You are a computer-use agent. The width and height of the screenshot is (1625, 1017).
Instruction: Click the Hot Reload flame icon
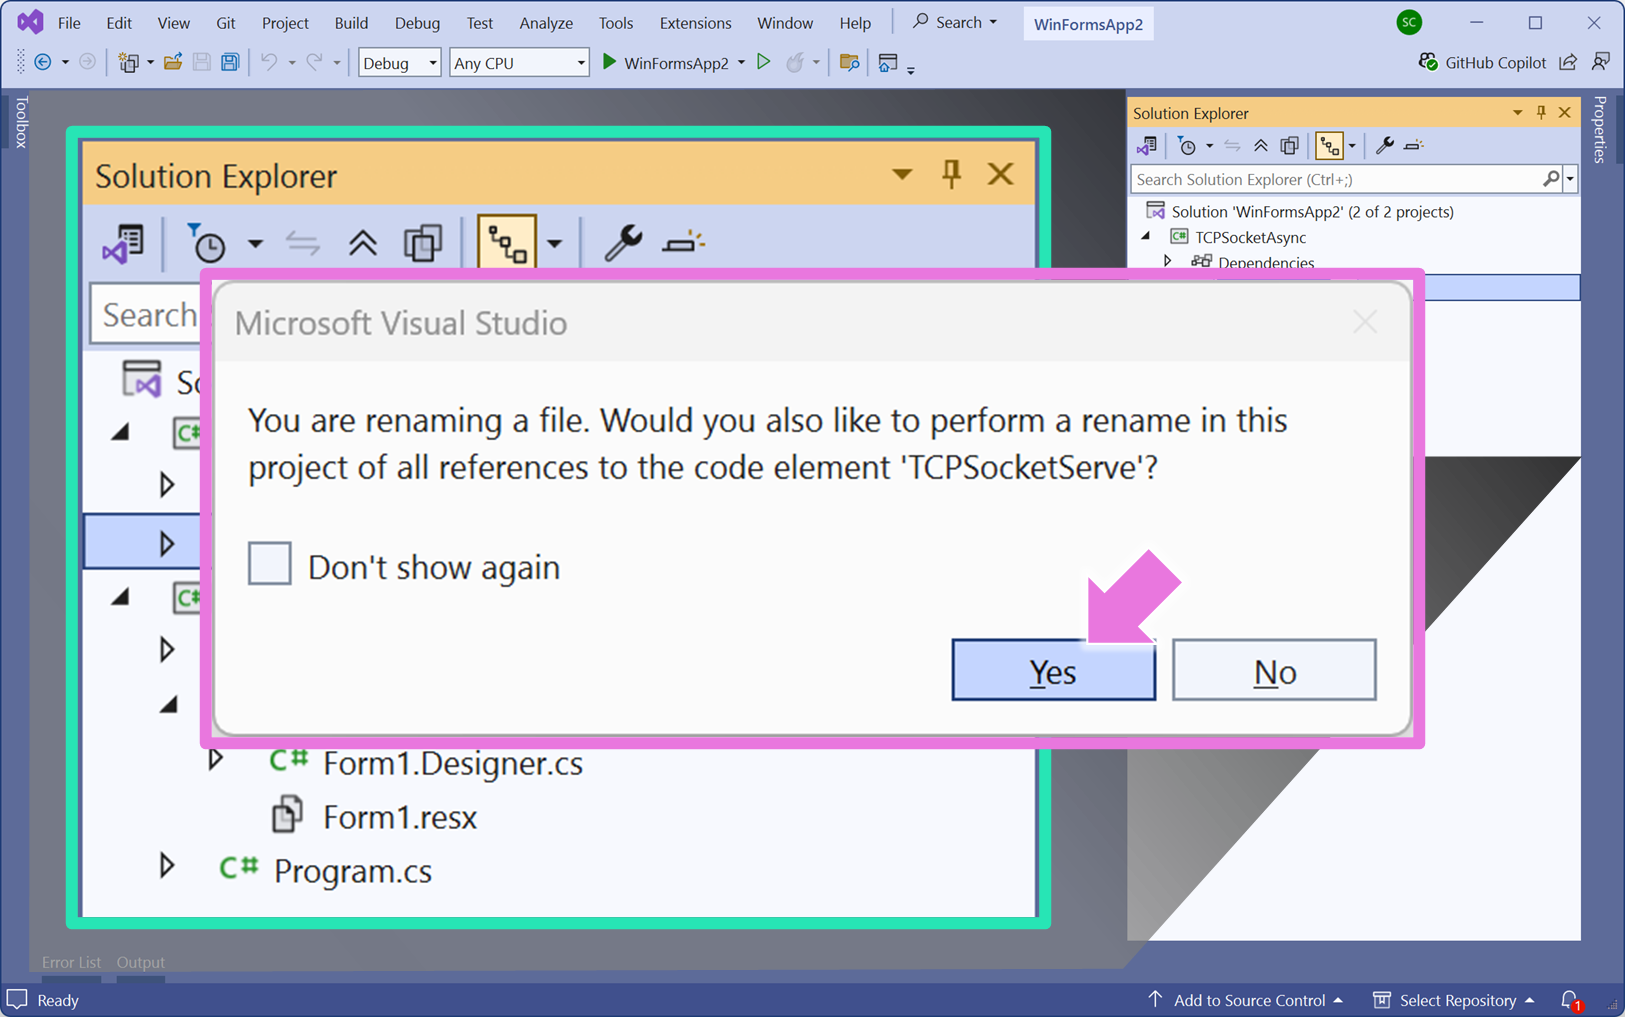coord(795,62)
